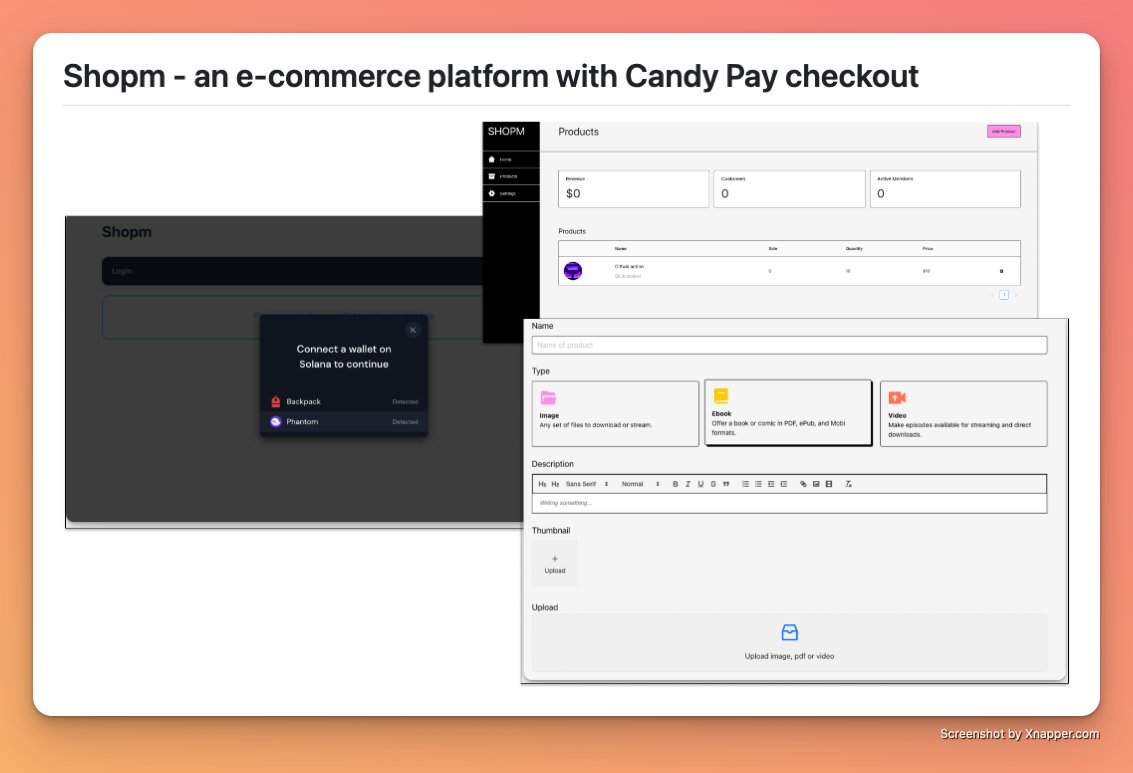Click the Sale column header in table
This screenshot has width=1133, height=773.
pyautogui.click(x=772, y=249)
